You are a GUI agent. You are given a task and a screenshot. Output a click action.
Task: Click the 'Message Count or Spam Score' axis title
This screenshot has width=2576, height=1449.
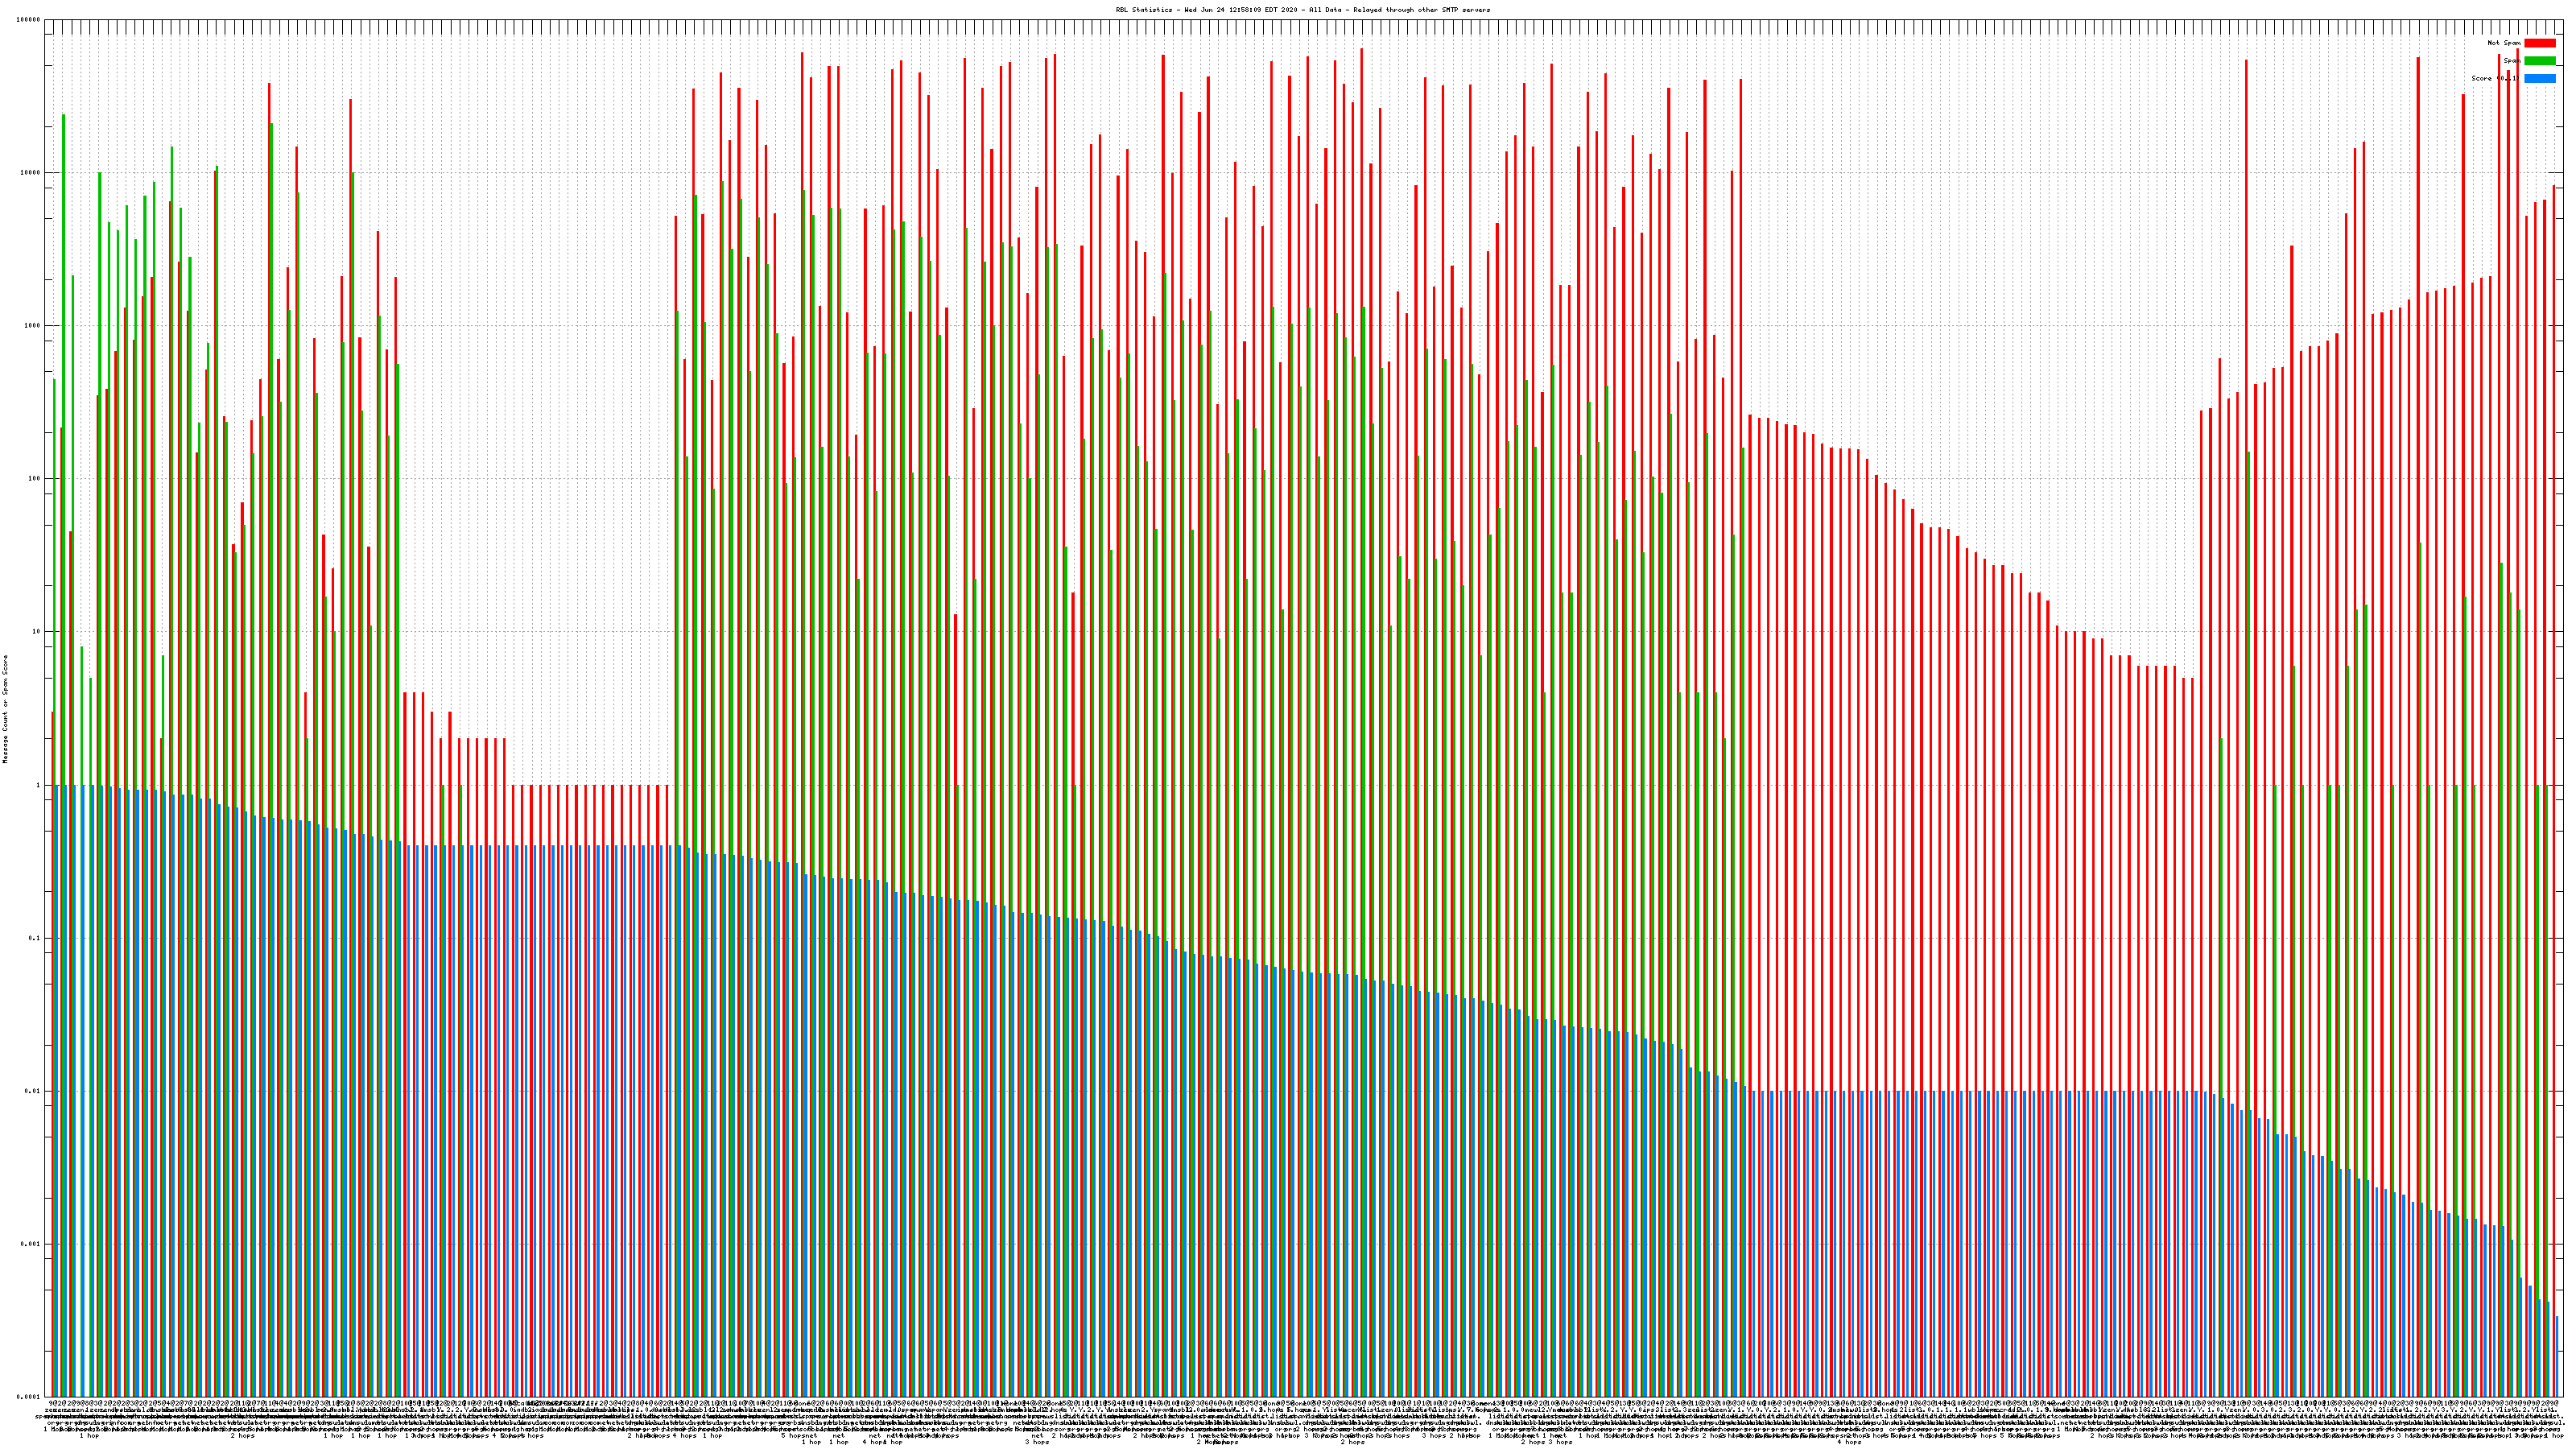pyautogui.click(x=5, y=709)
